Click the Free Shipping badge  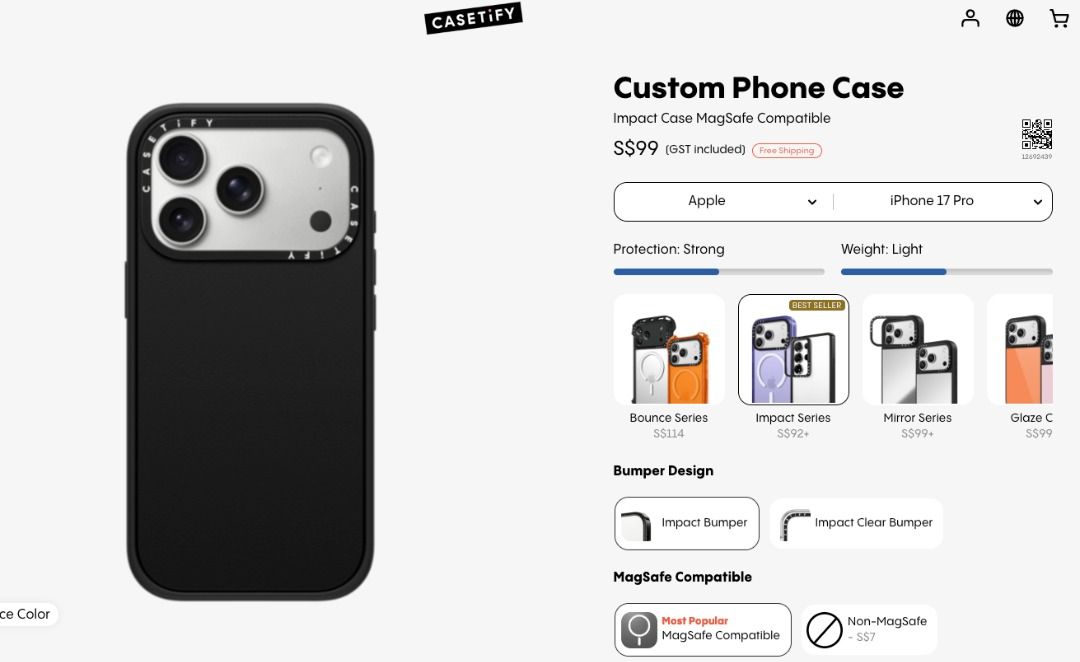click(787, 150)
